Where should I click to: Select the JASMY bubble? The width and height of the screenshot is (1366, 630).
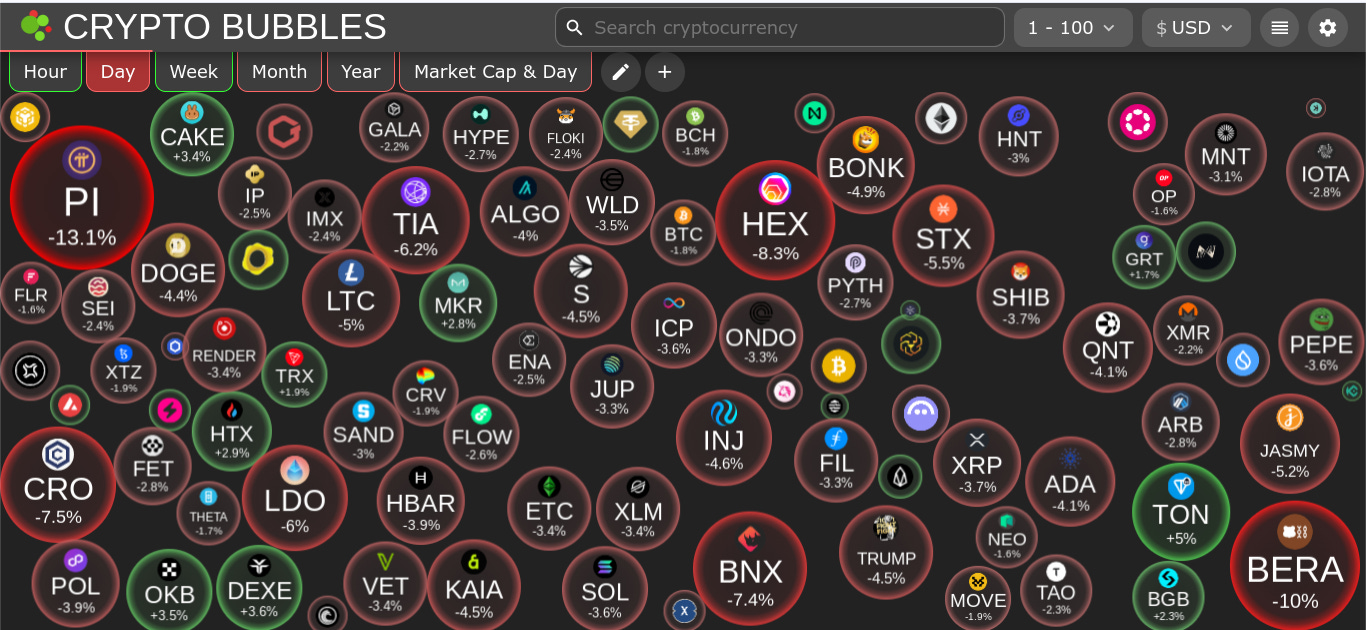[1290, 444]
